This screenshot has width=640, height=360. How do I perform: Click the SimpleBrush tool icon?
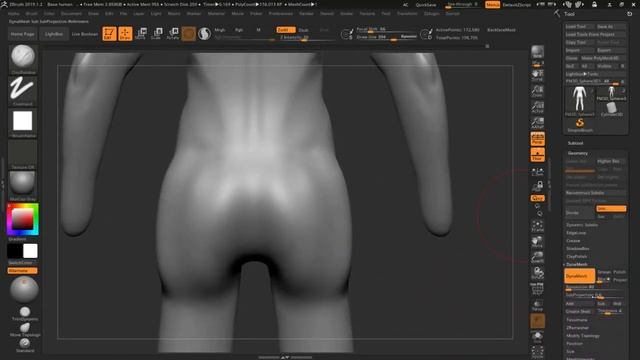(x=580, y=125)
